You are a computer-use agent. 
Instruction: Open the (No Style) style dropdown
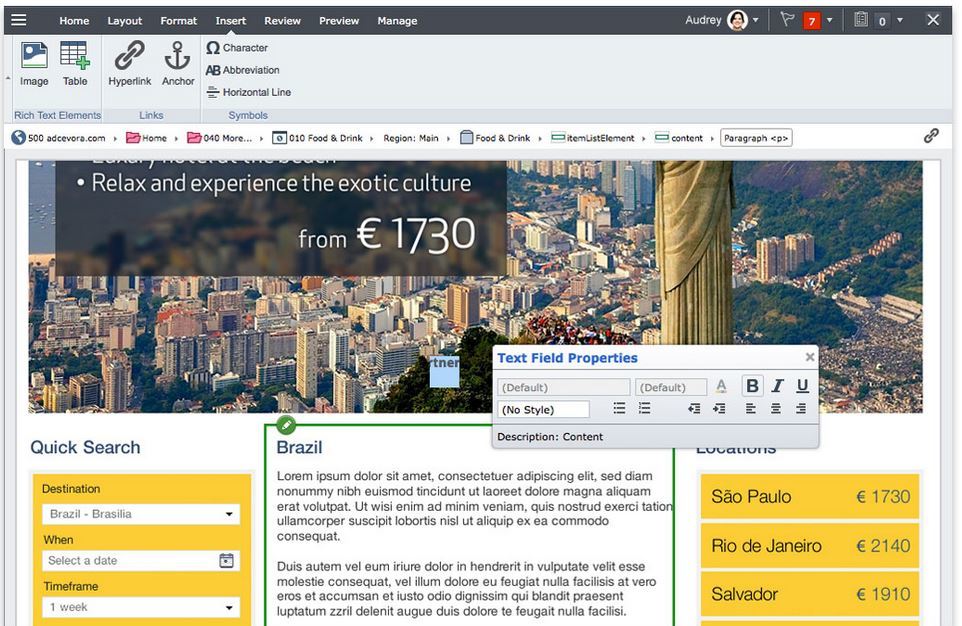click(x=544, y=409)
